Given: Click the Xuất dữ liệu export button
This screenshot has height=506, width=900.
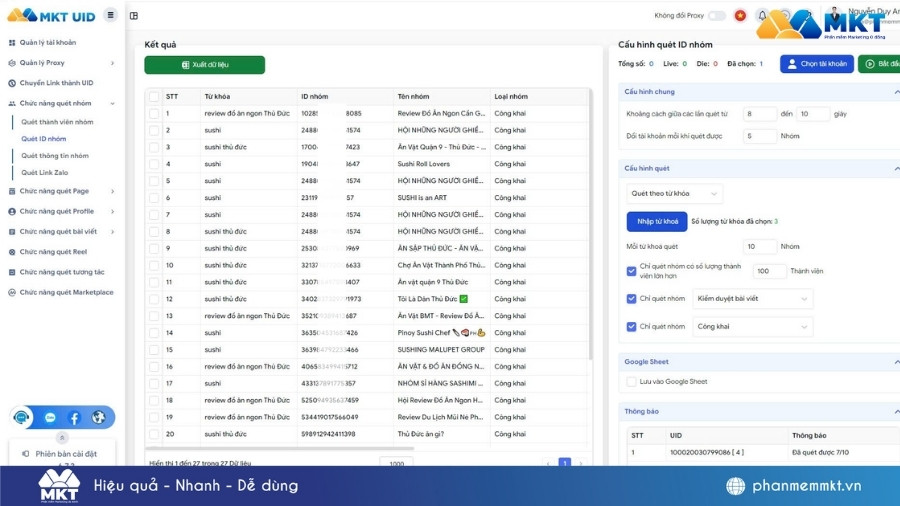Looking at the screenshot, I should (205, 65).
